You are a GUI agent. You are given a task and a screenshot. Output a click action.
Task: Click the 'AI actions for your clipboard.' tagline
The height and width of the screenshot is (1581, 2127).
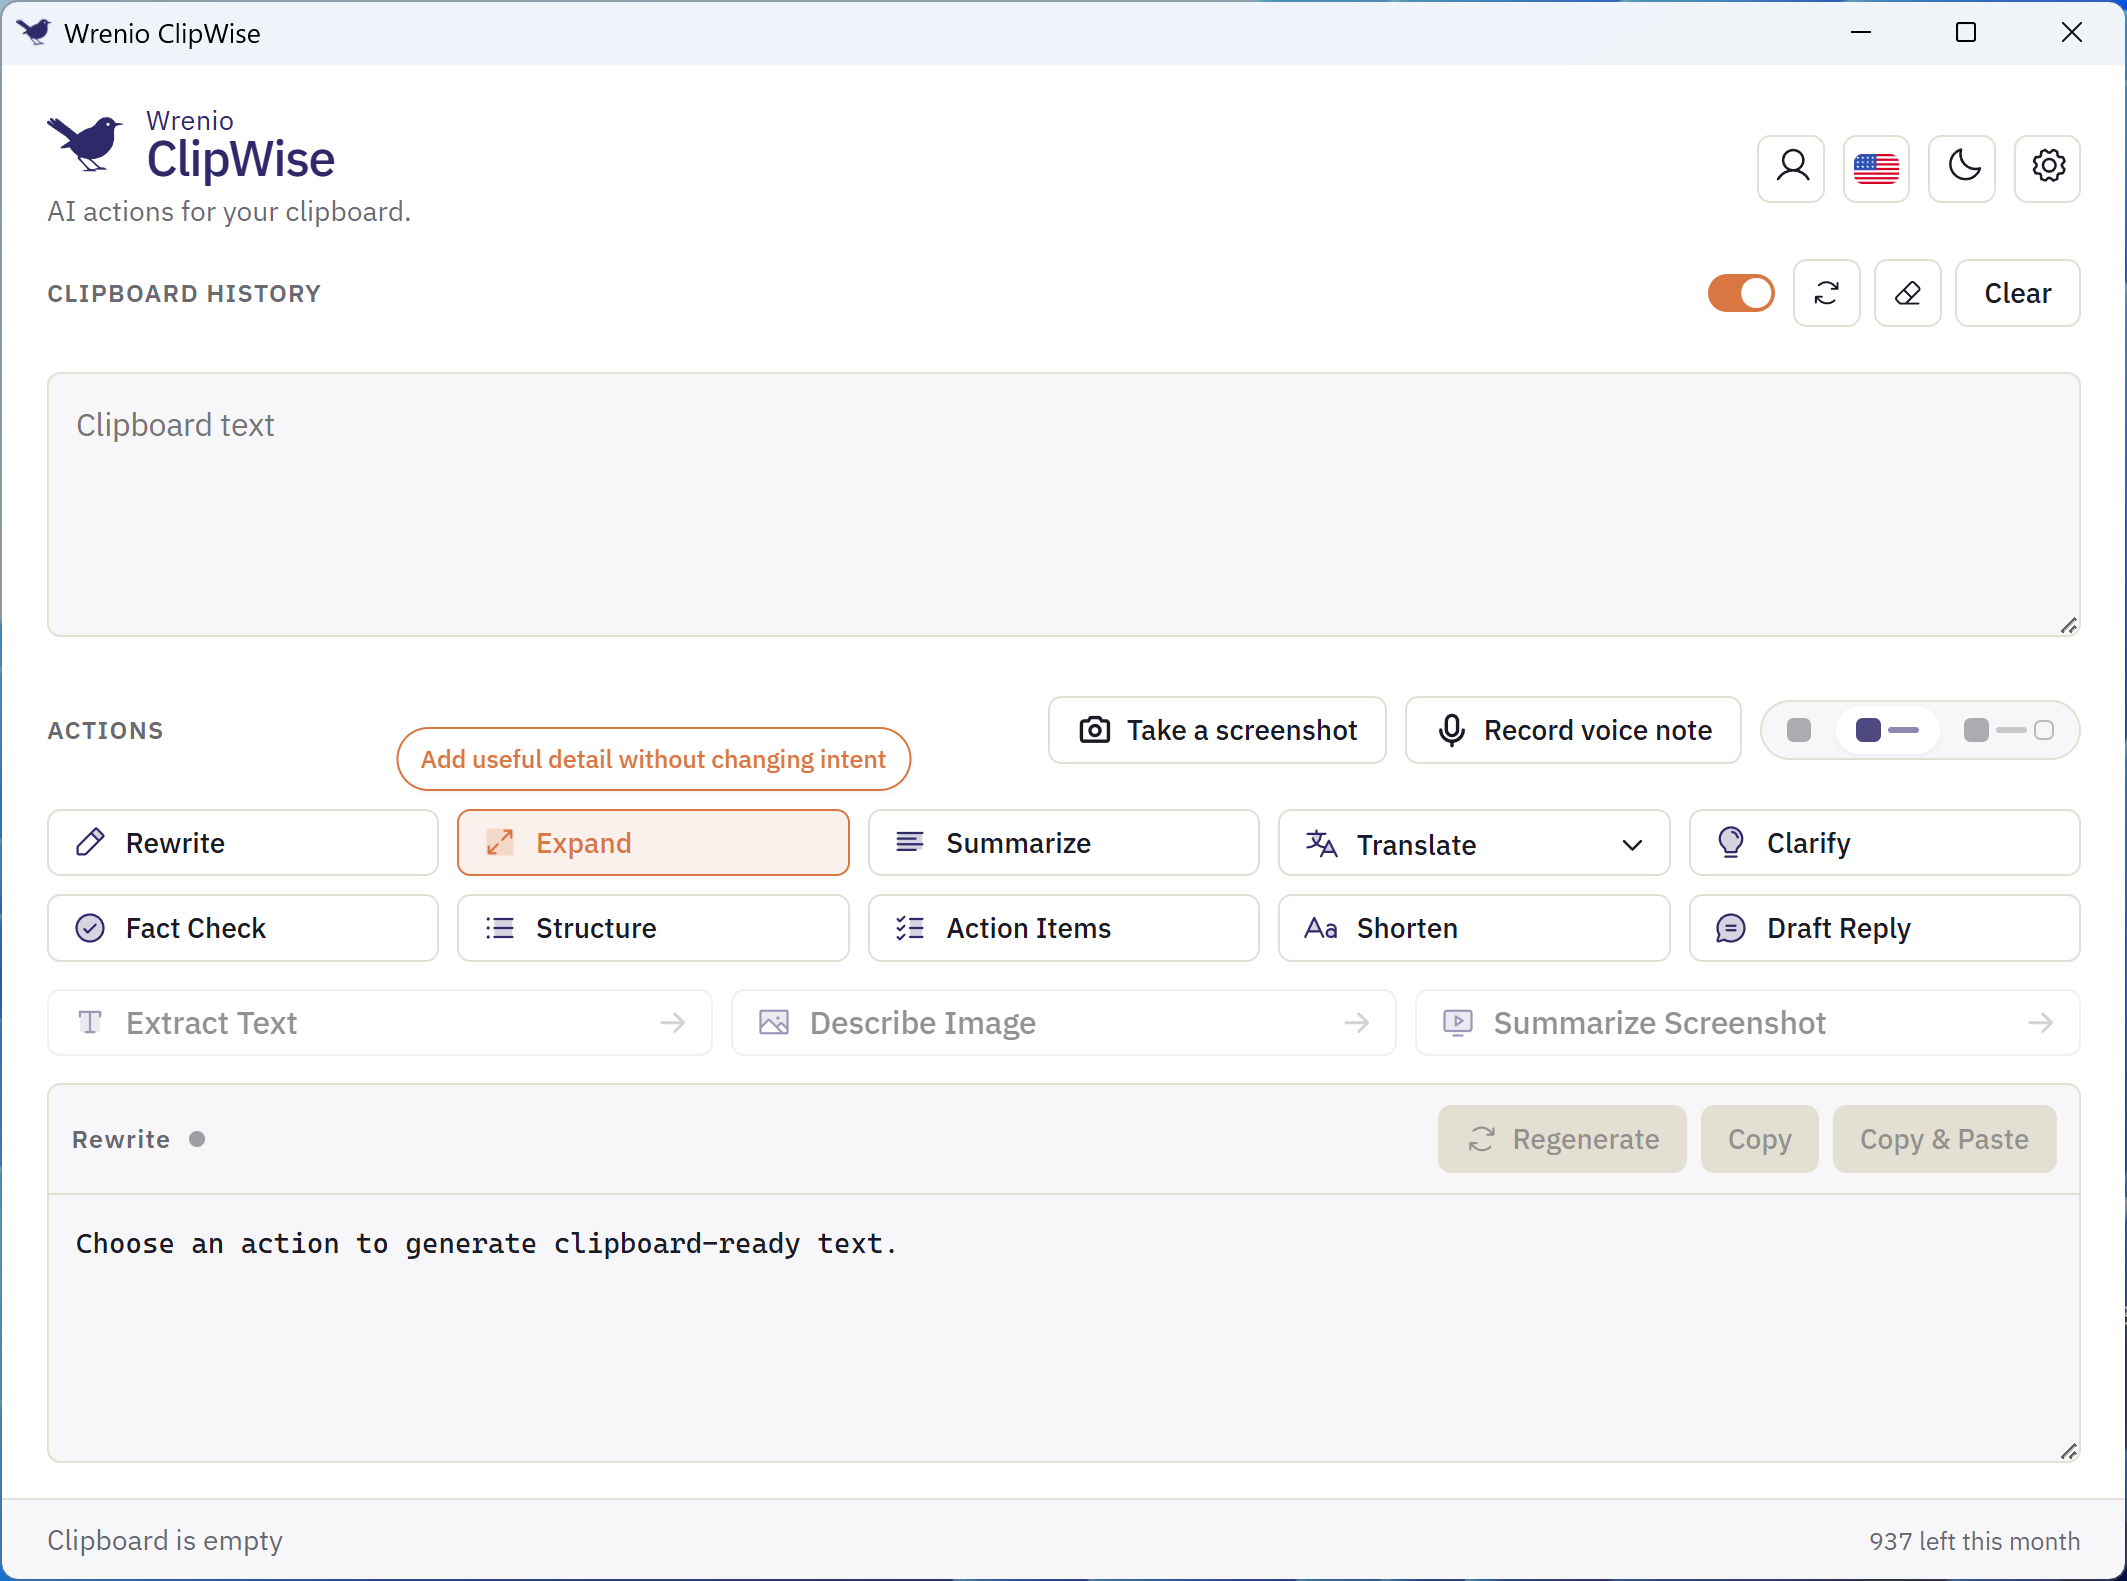pos(229,212)
